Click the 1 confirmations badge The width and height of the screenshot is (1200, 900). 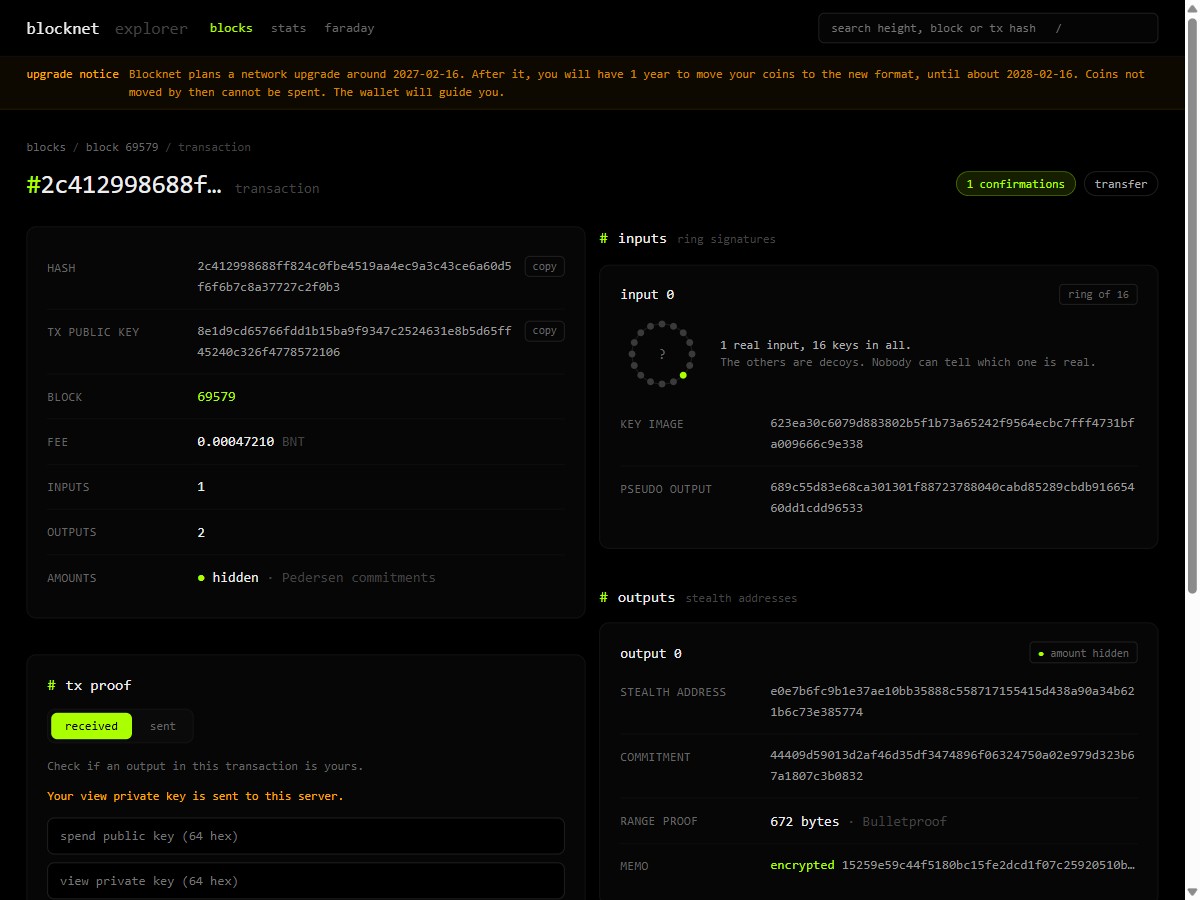point(1015,184)
